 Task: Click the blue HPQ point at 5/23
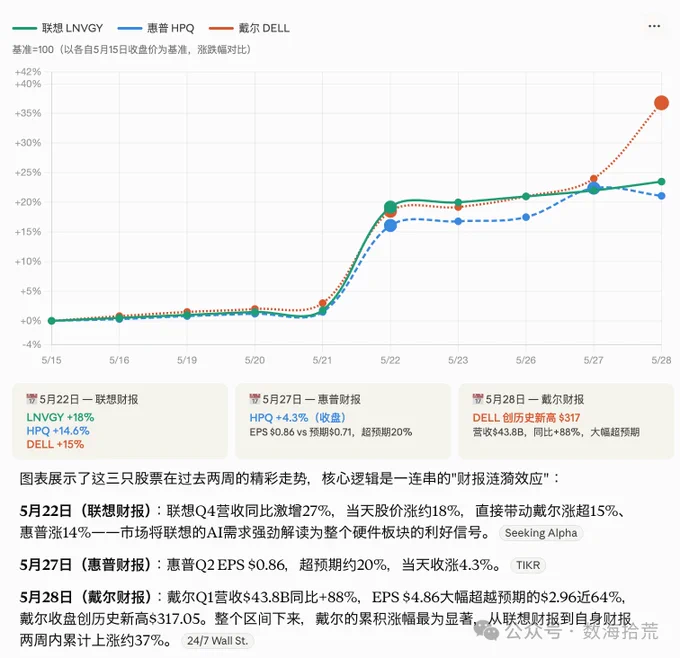pos(458,221)
